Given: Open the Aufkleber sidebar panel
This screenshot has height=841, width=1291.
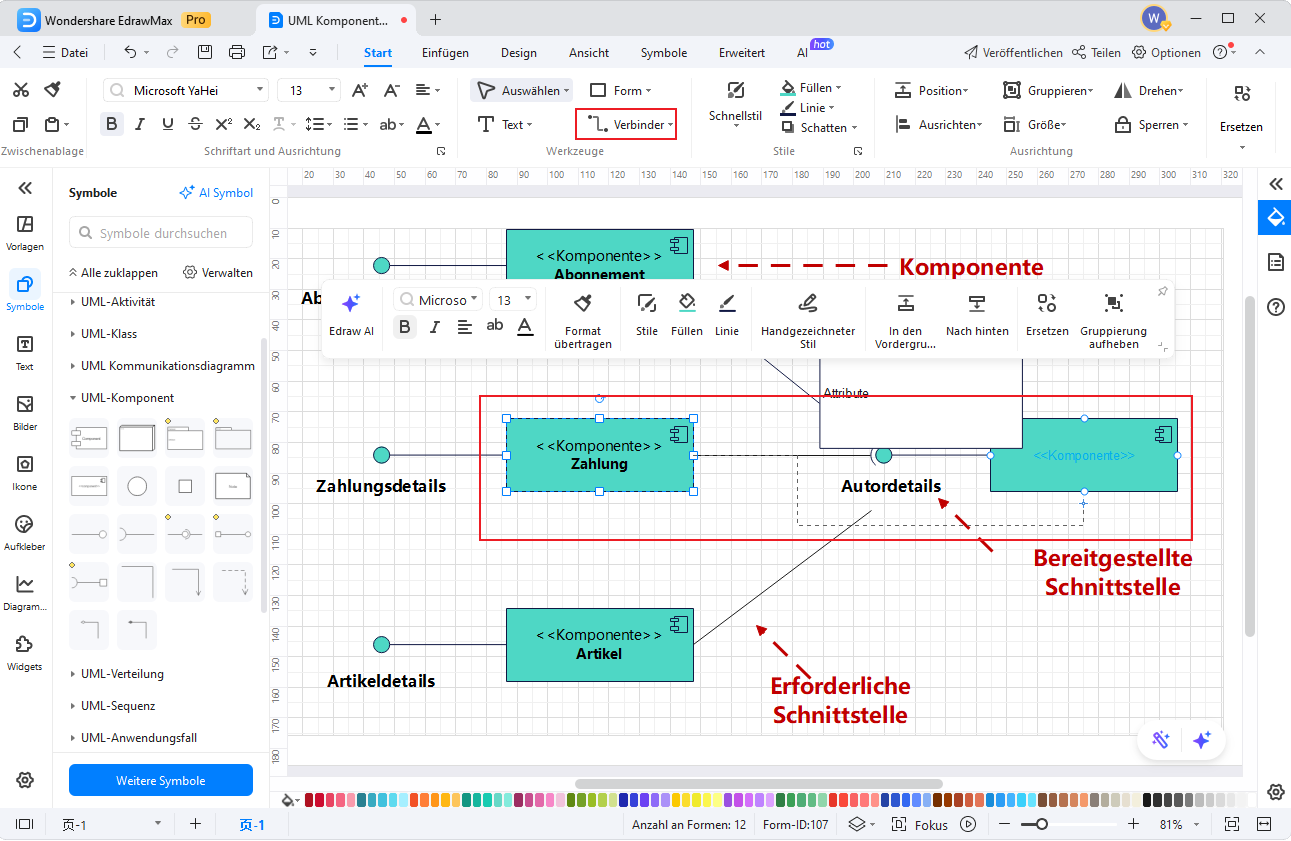Looking at the screenshot, I should tap(25, 532).
